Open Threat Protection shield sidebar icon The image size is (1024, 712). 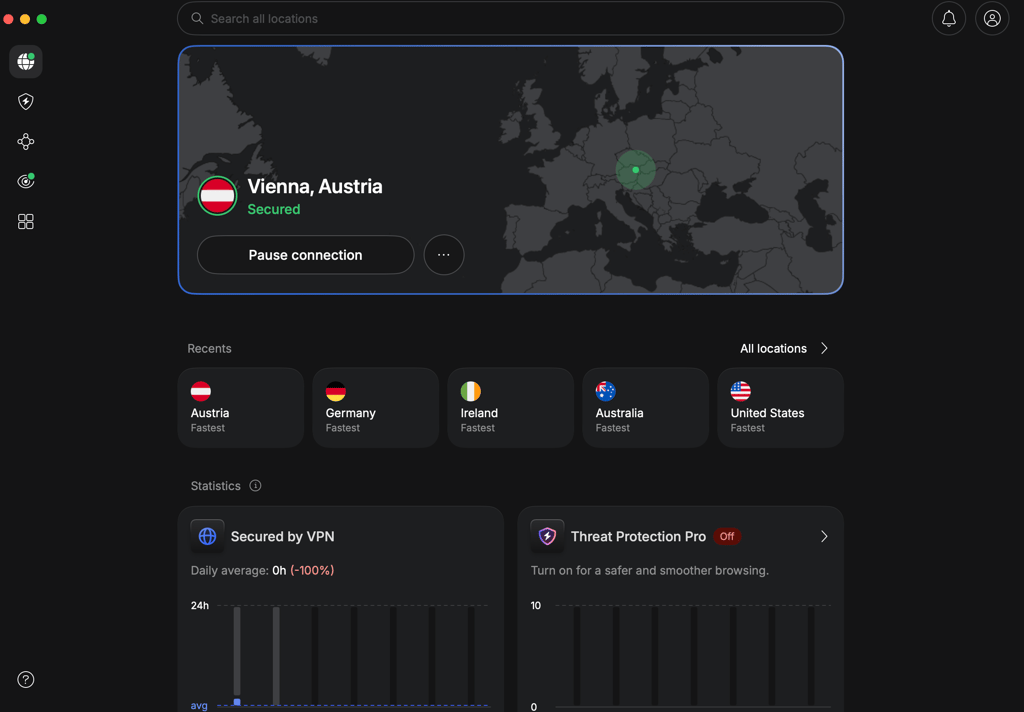[25, 101]
